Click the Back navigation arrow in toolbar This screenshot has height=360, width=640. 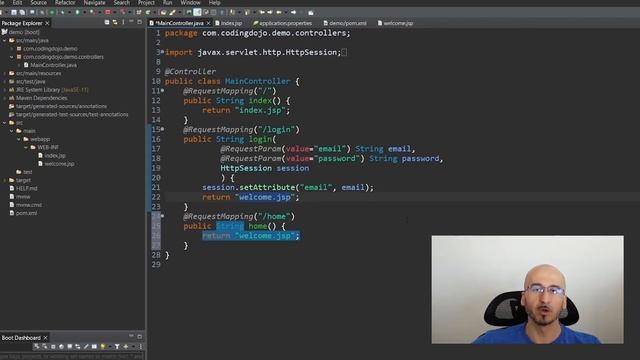coord(278,12)
